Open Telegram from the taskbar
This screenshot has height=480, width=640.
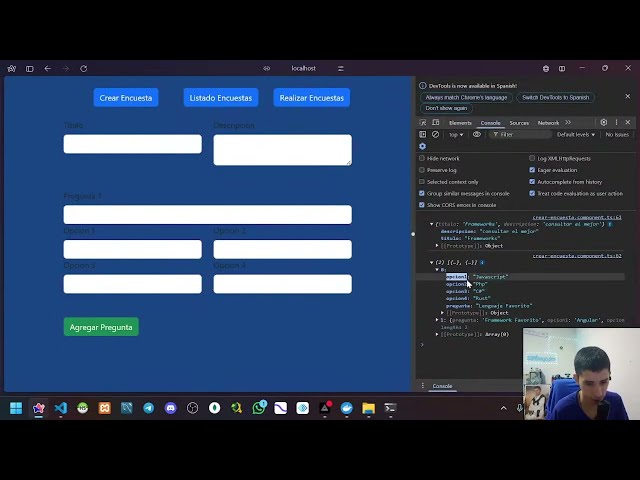(x=149, y=408)
